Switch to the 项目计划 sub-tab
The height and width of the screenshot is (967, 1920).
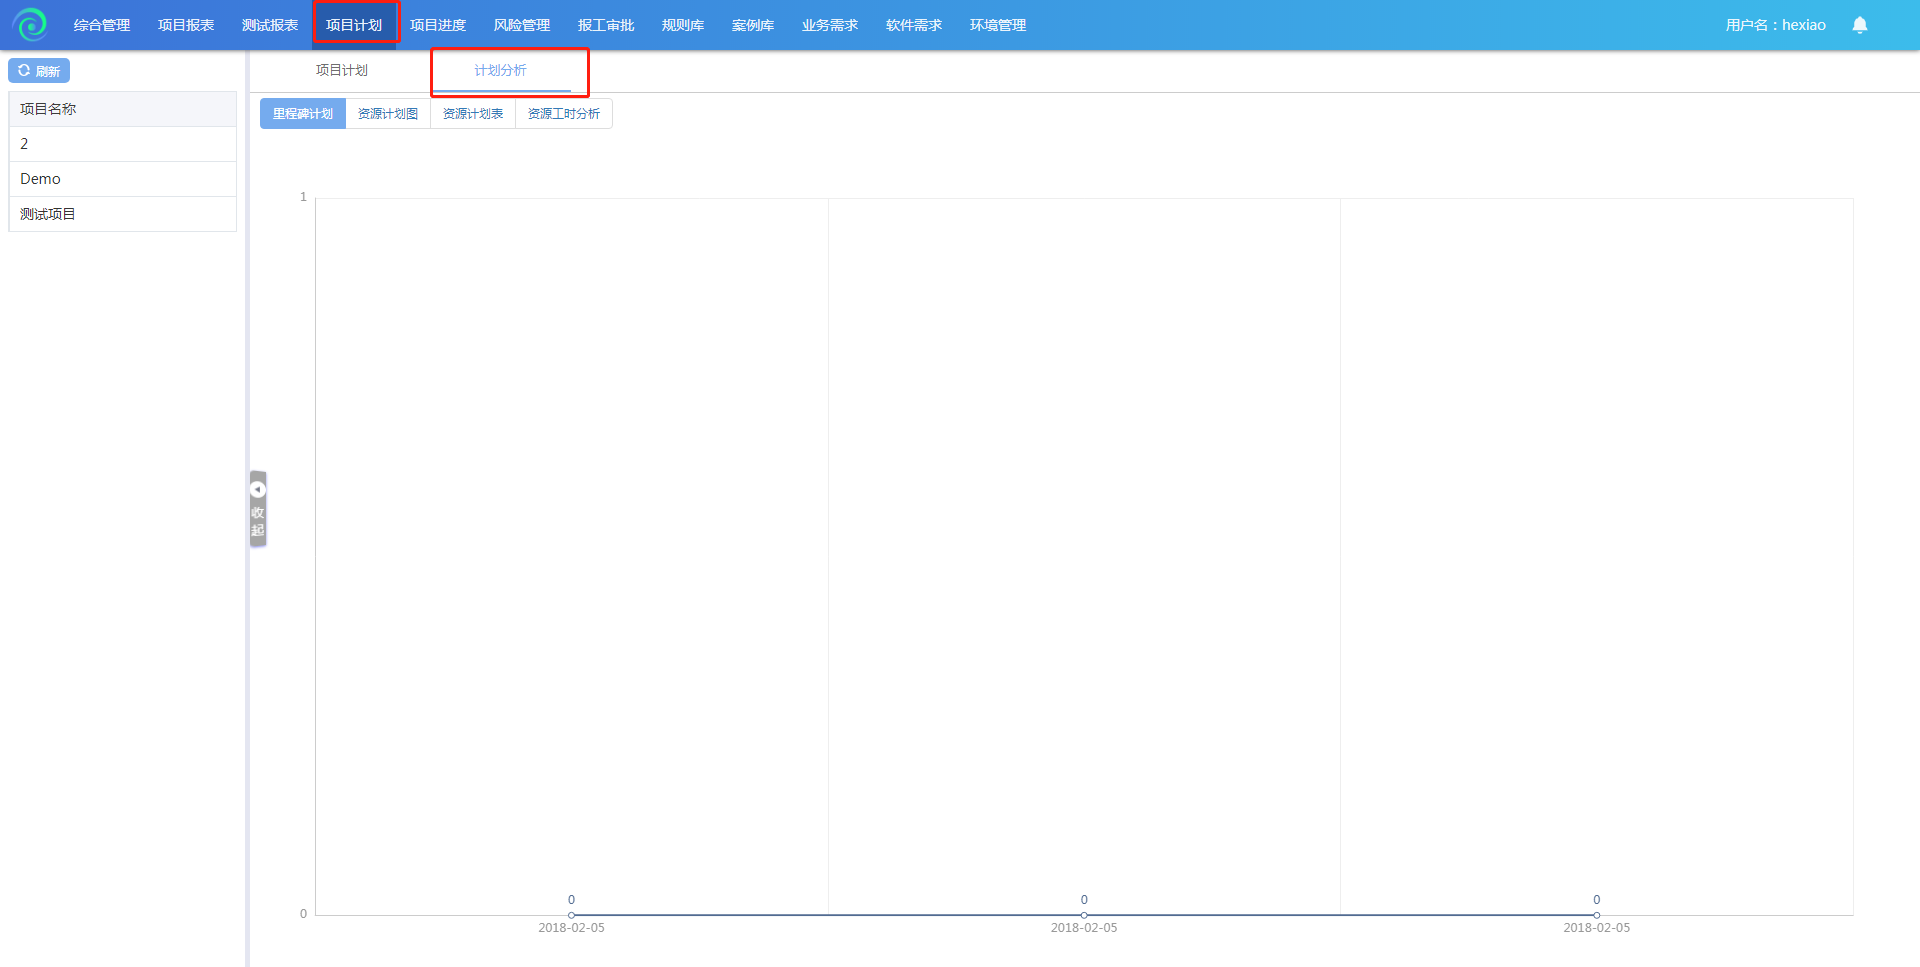click(342, 70)
